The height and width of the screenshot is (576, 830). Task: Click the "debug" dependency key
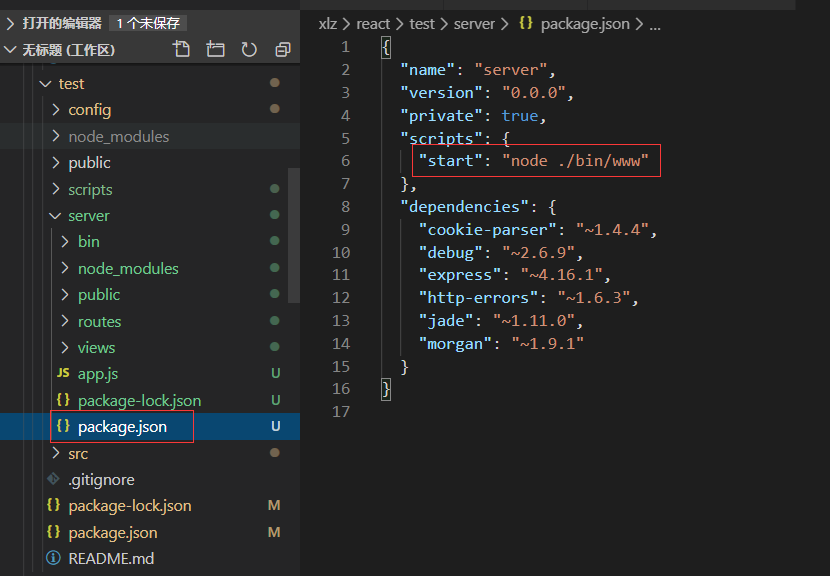coord(450,253)
